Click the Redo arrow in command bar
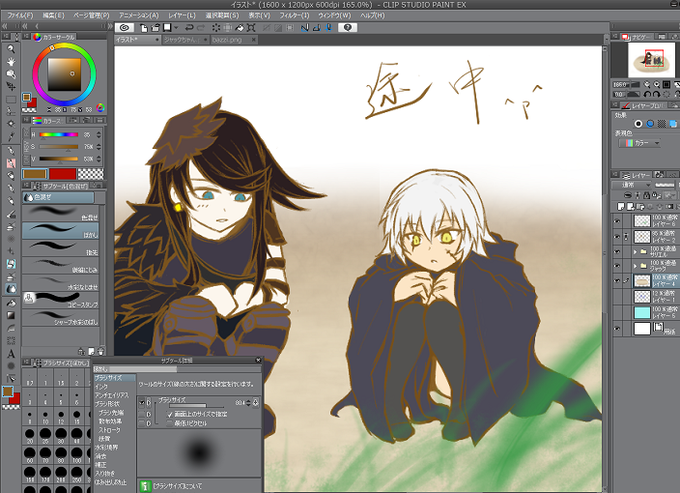Viewport: 680px width, 493px height. [201, 28]
